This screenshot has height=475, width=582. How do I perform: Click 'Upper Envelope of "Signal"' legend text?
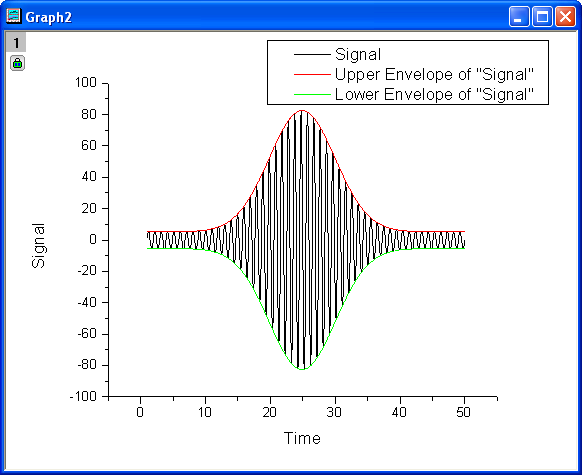(434, 75)
